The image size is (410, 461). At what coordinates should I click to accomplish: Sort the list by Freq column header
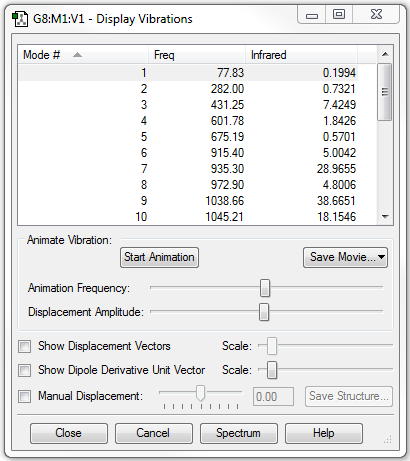tap(197, 55)
